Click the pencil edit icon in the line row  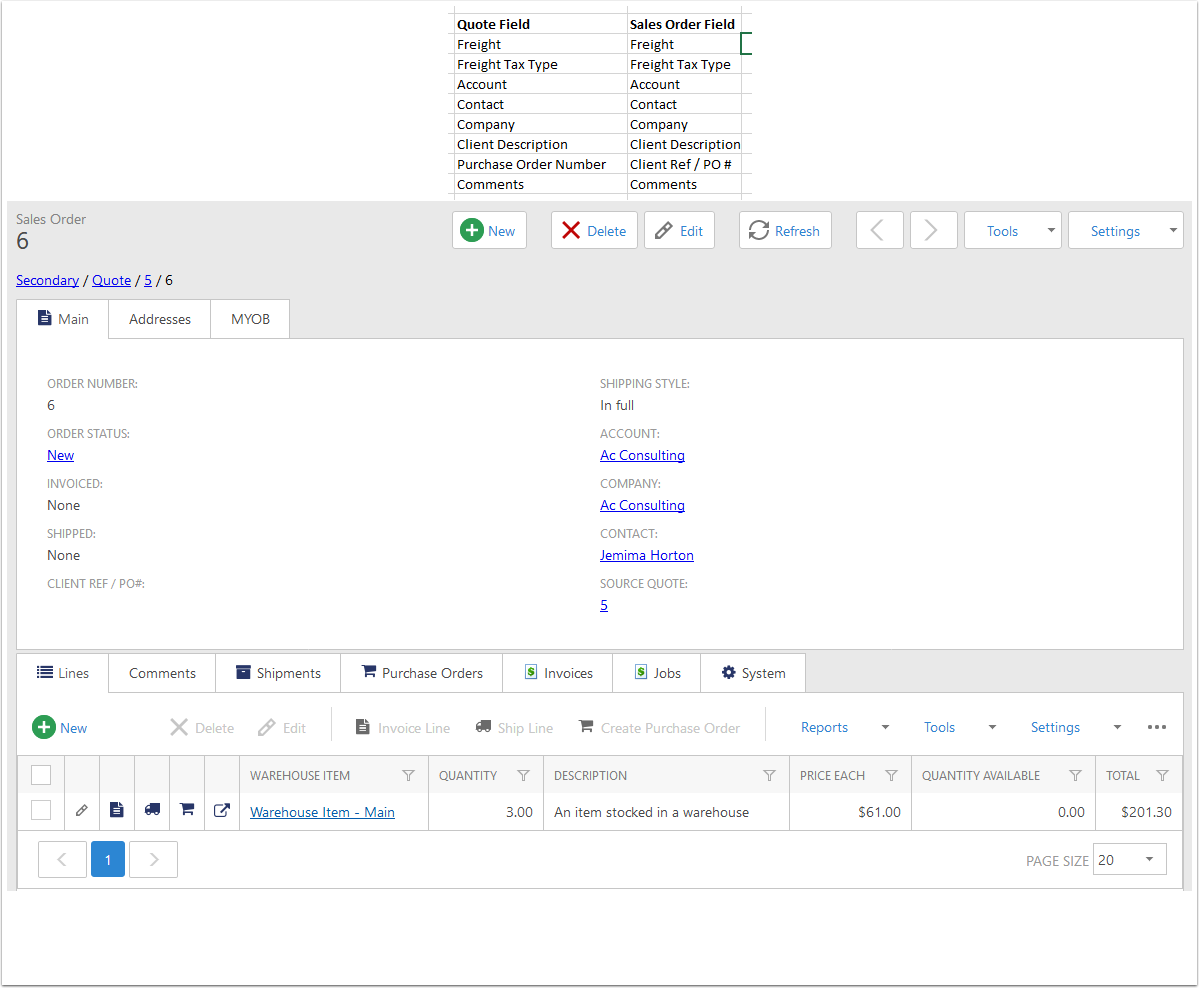coord(82,811)
